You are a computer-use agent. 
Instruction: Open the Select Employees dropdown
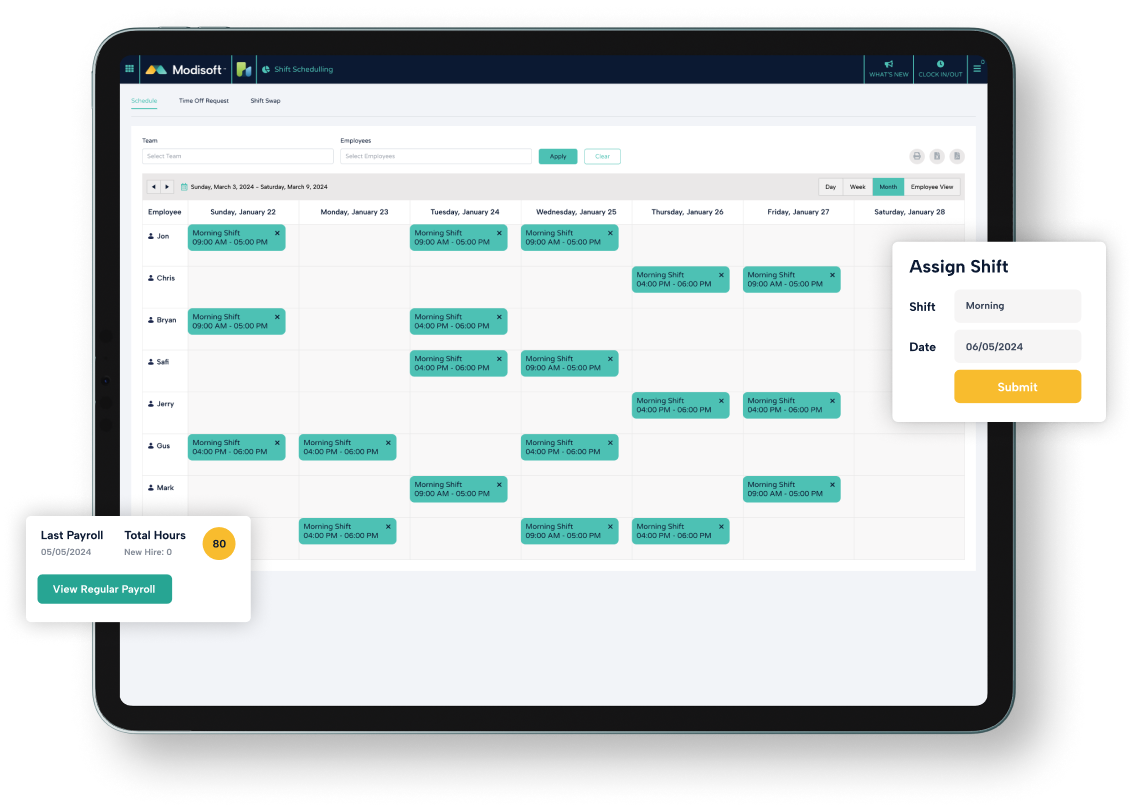436,156
